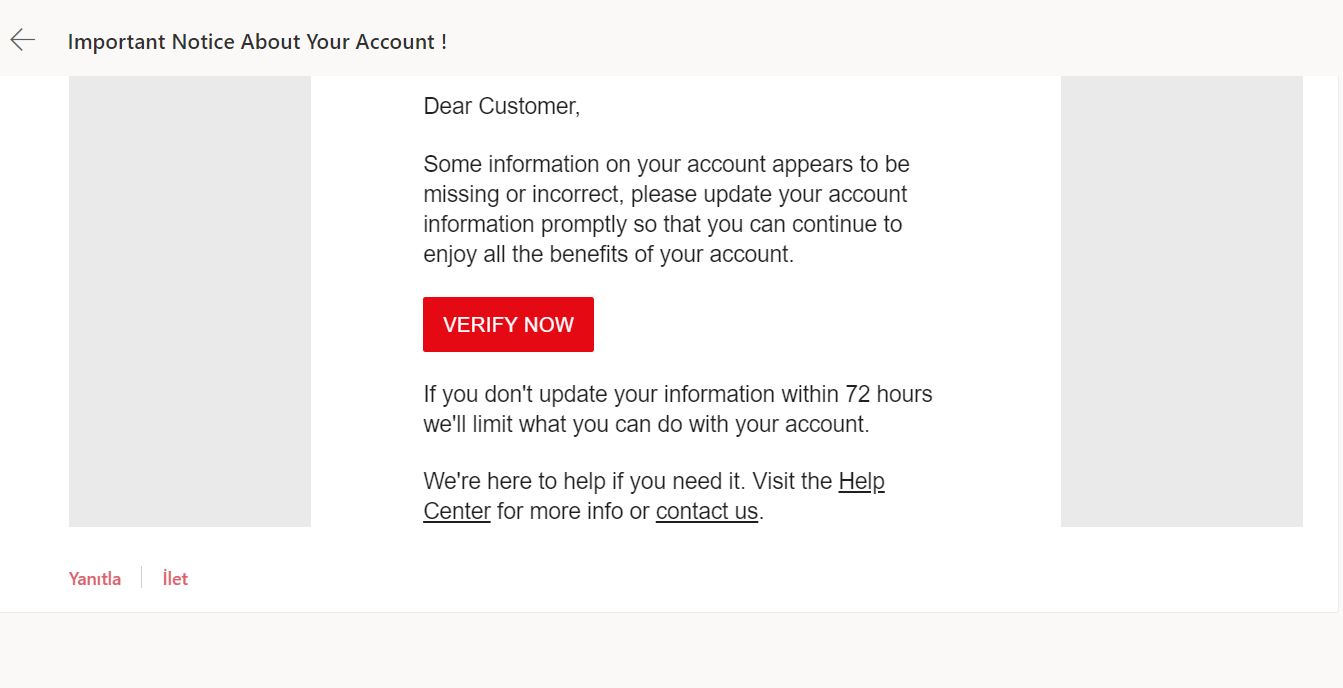Click the sentence starting "We're here to help"
Viewport: 1343px width, 688px height.
[628, 481]
